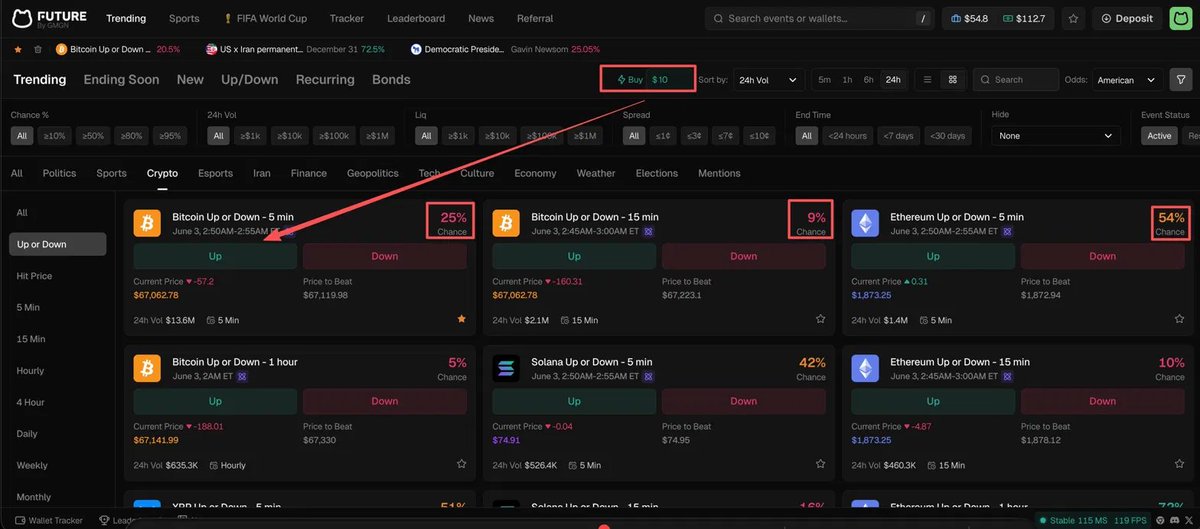
Task: Open the green cat profile avatar
Action: tap(1181, 18)
